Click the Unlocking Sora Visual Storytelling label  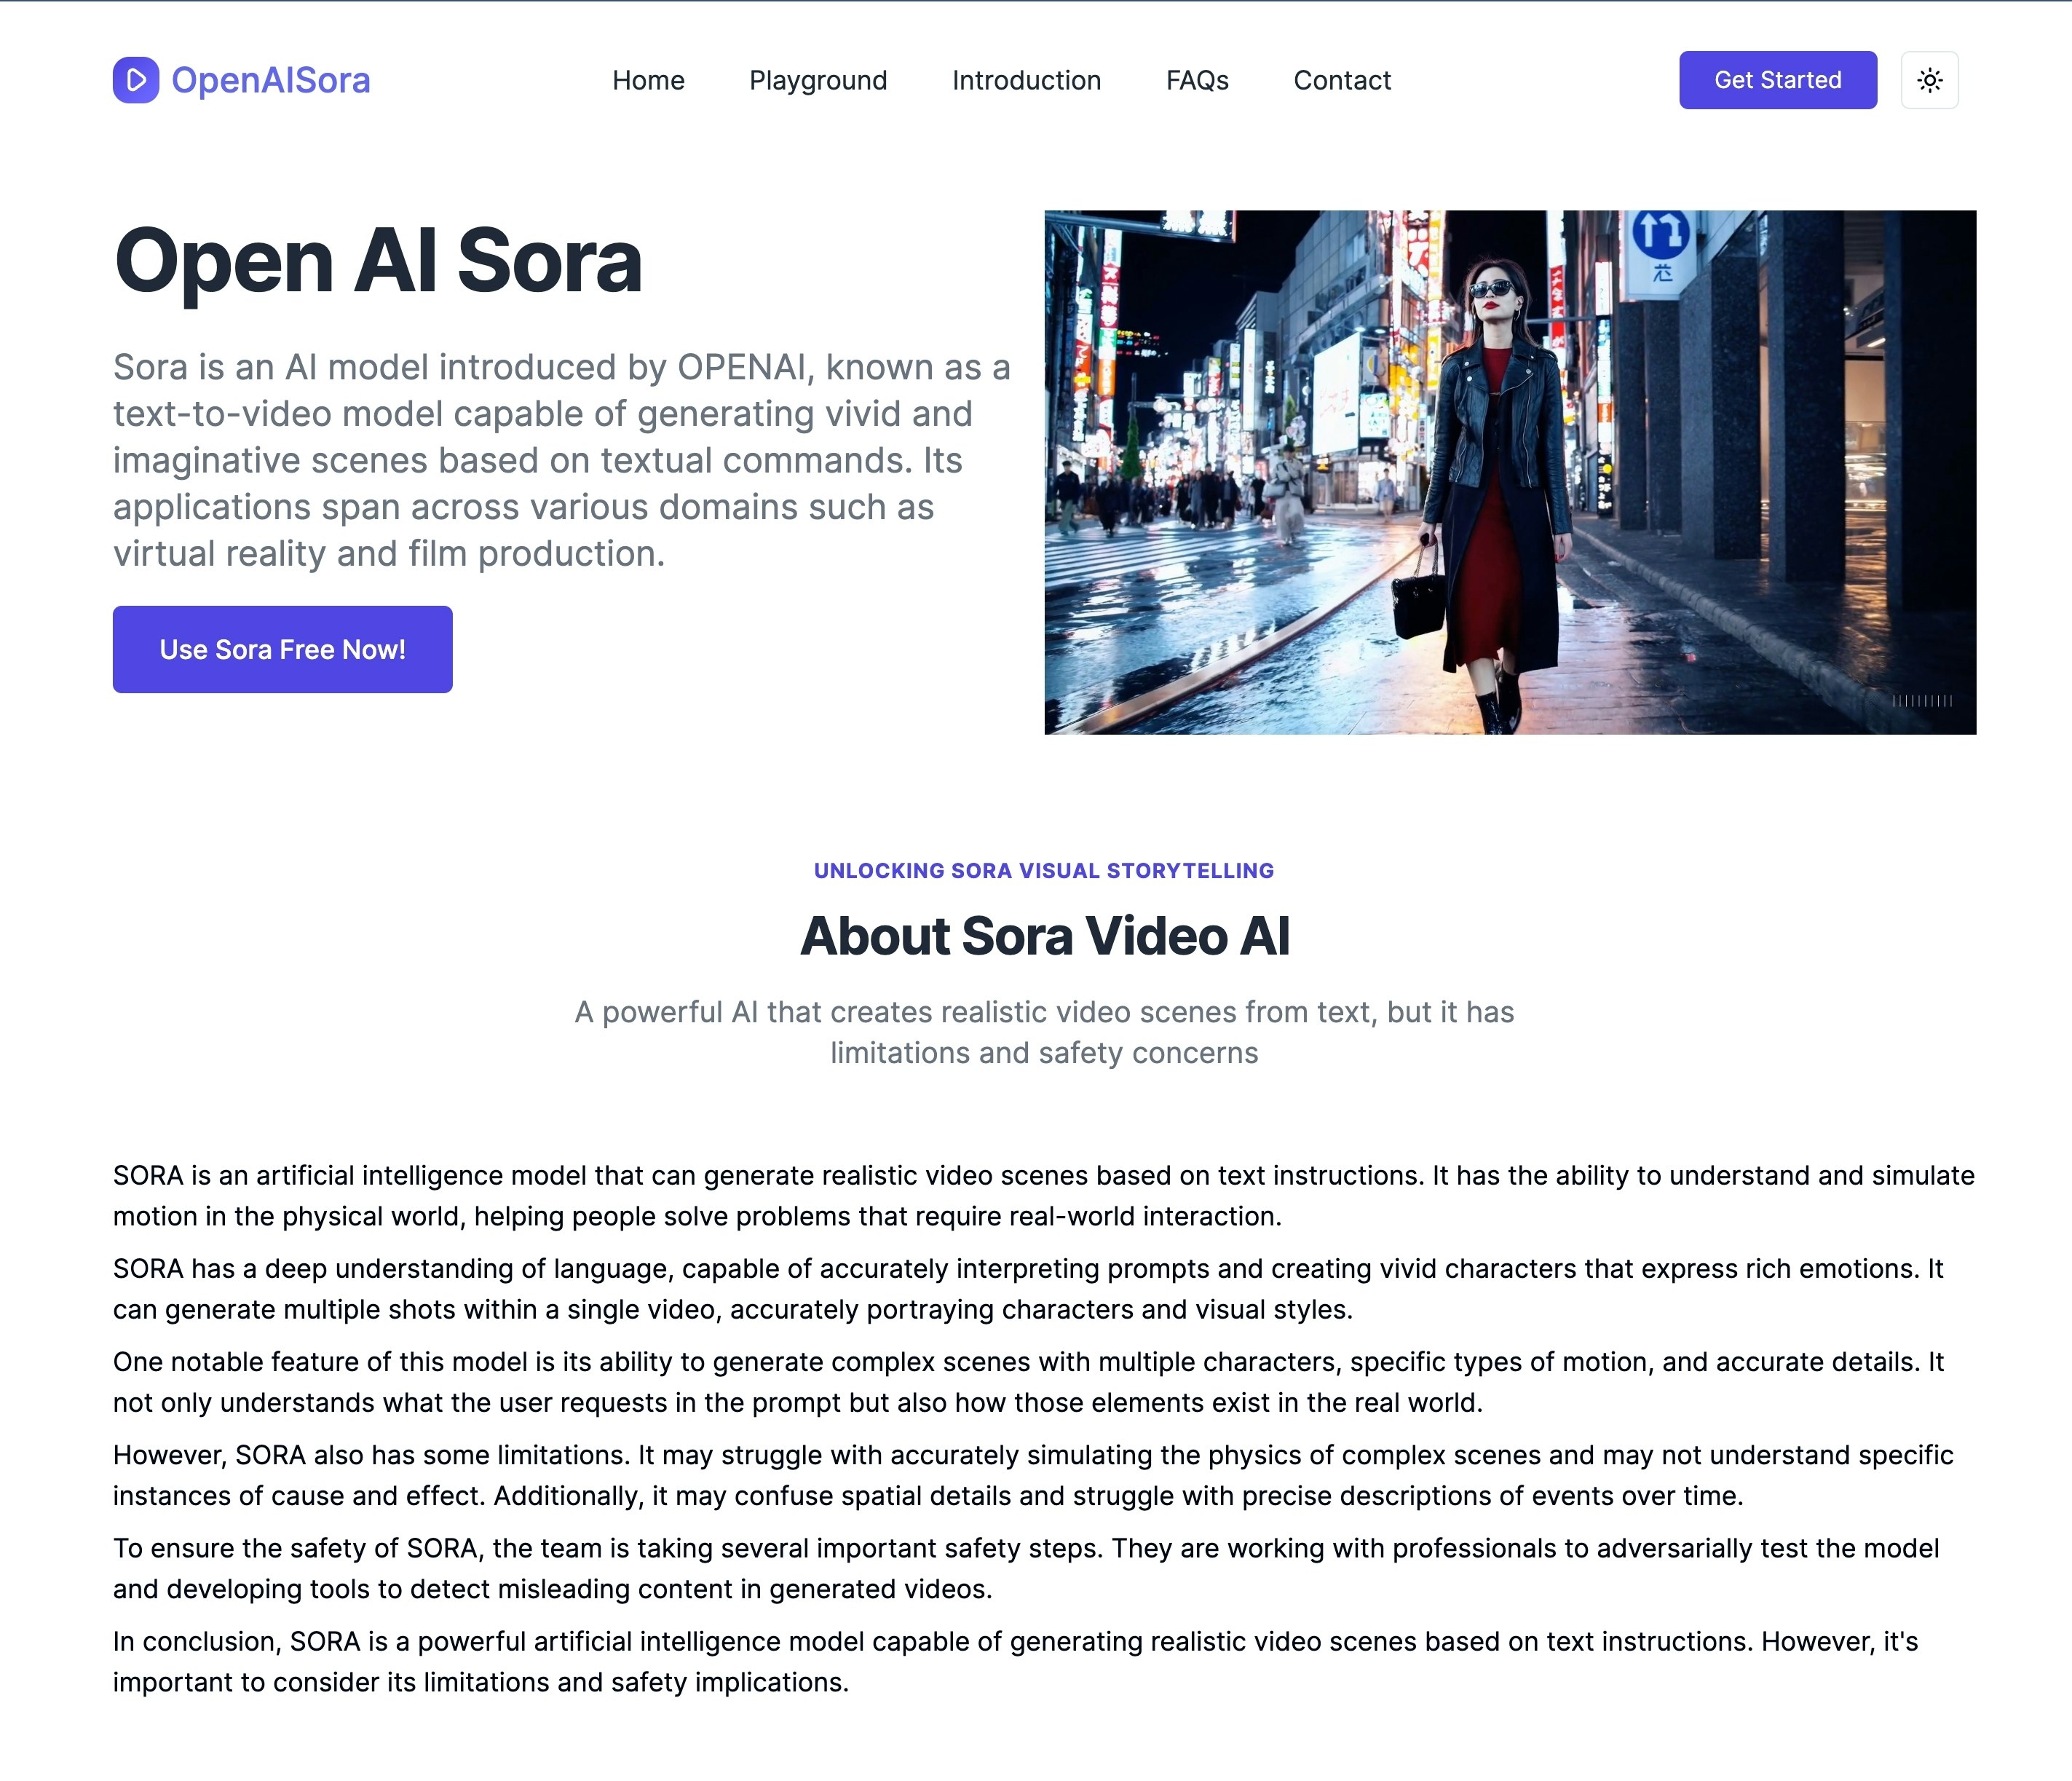1044,871
